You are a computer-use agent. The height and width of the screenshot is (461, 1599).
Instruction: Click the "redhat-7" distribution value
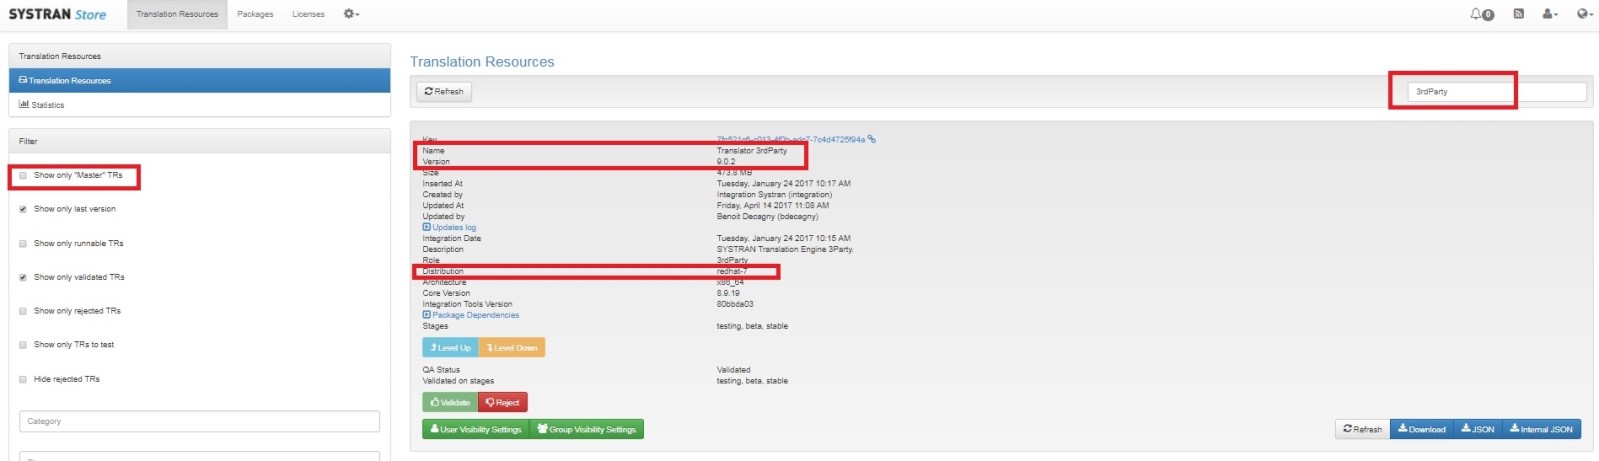(732, 271)
